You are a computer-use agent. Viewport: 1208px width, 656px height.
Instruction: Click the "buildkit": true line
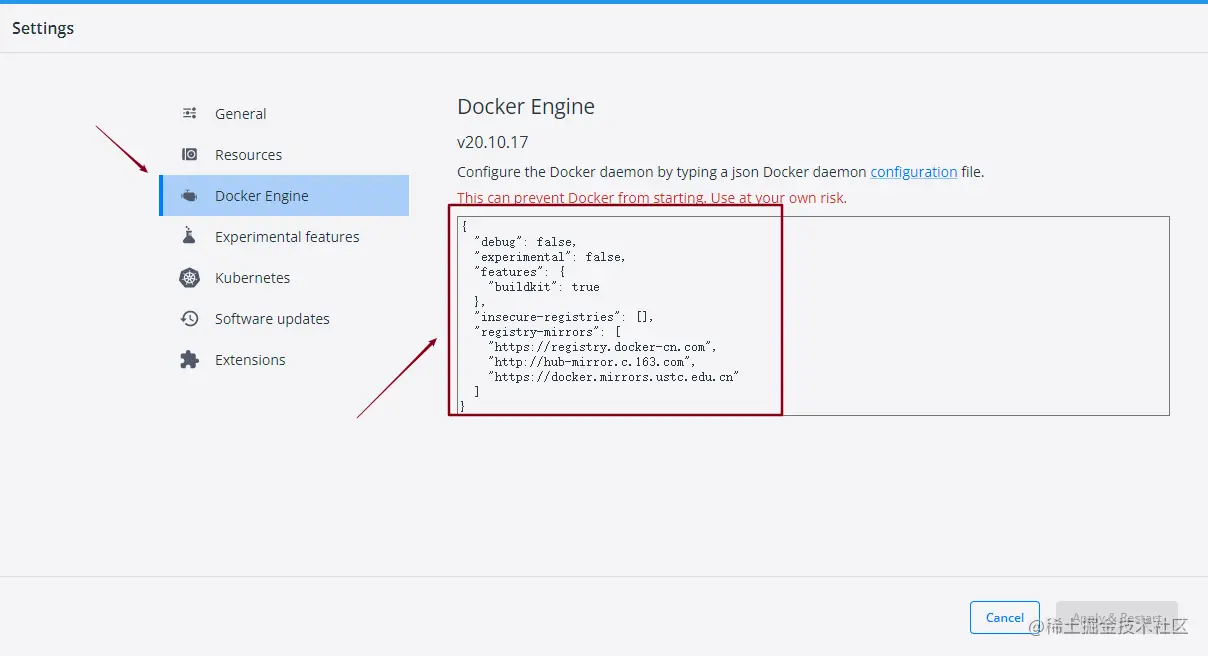pos(544,287)
